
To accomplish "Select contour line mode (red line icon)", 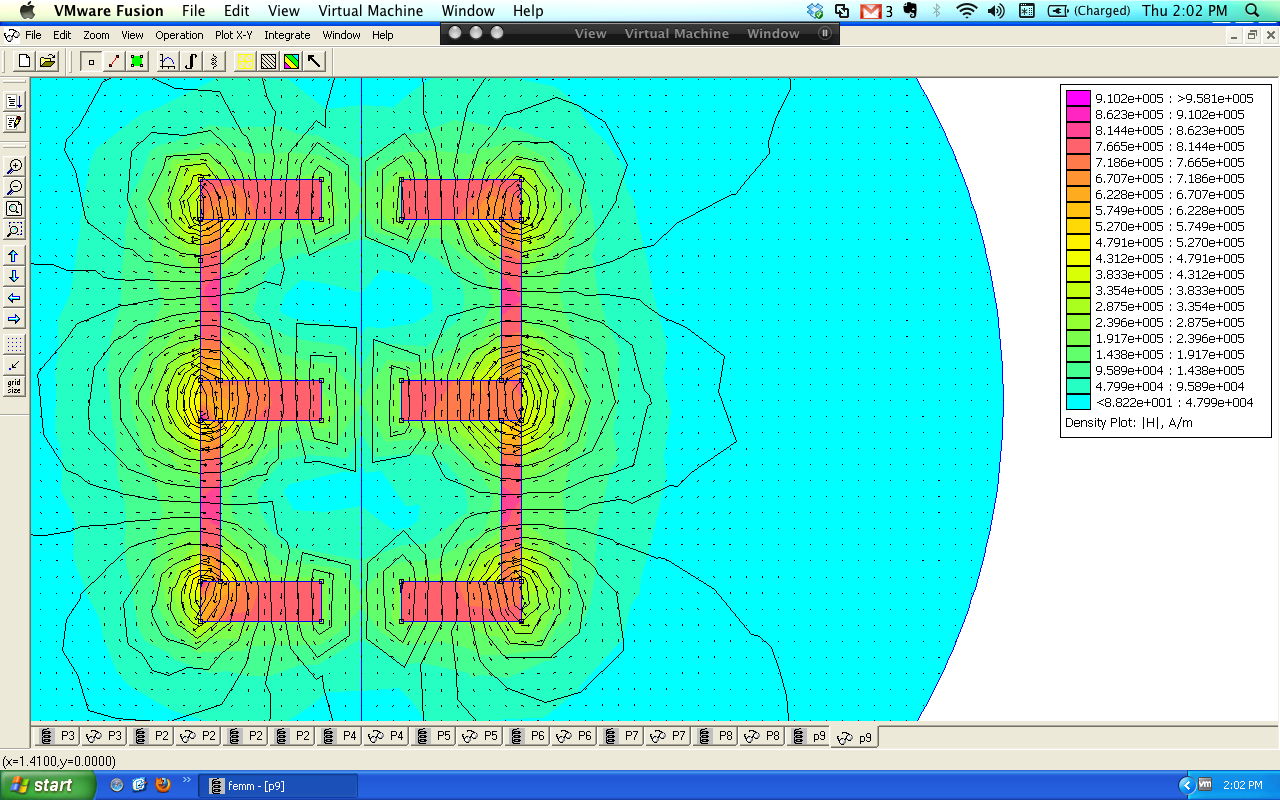I will tap(114, 61).
